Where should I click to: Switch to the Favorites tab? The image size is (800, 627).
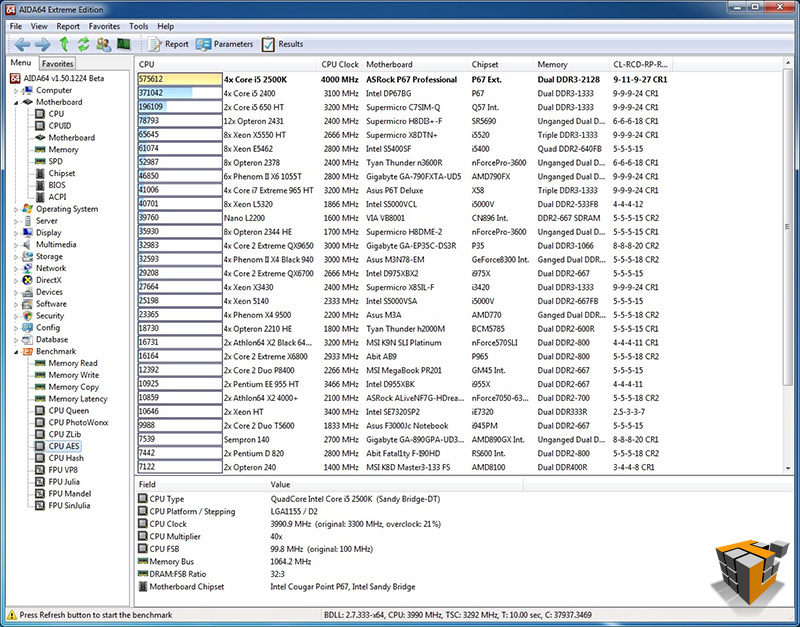[57, 64]
